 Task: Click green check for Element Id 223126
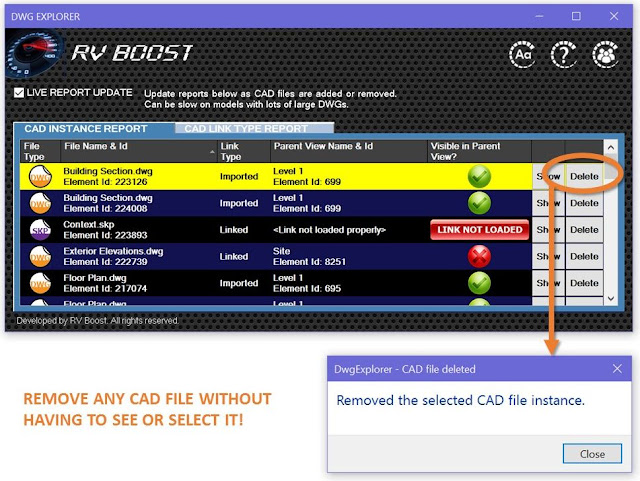pyautogui.click(x=479, y=176)
